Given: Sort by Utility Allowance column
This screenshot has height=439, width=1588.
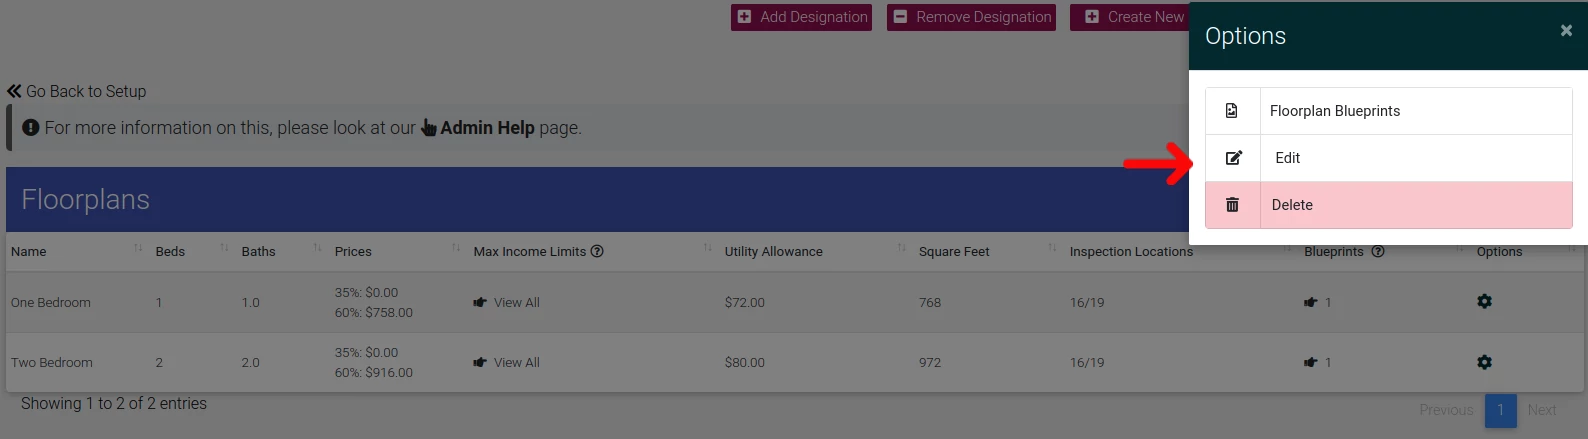Looking at the screenshot, I should coord(815,251).
